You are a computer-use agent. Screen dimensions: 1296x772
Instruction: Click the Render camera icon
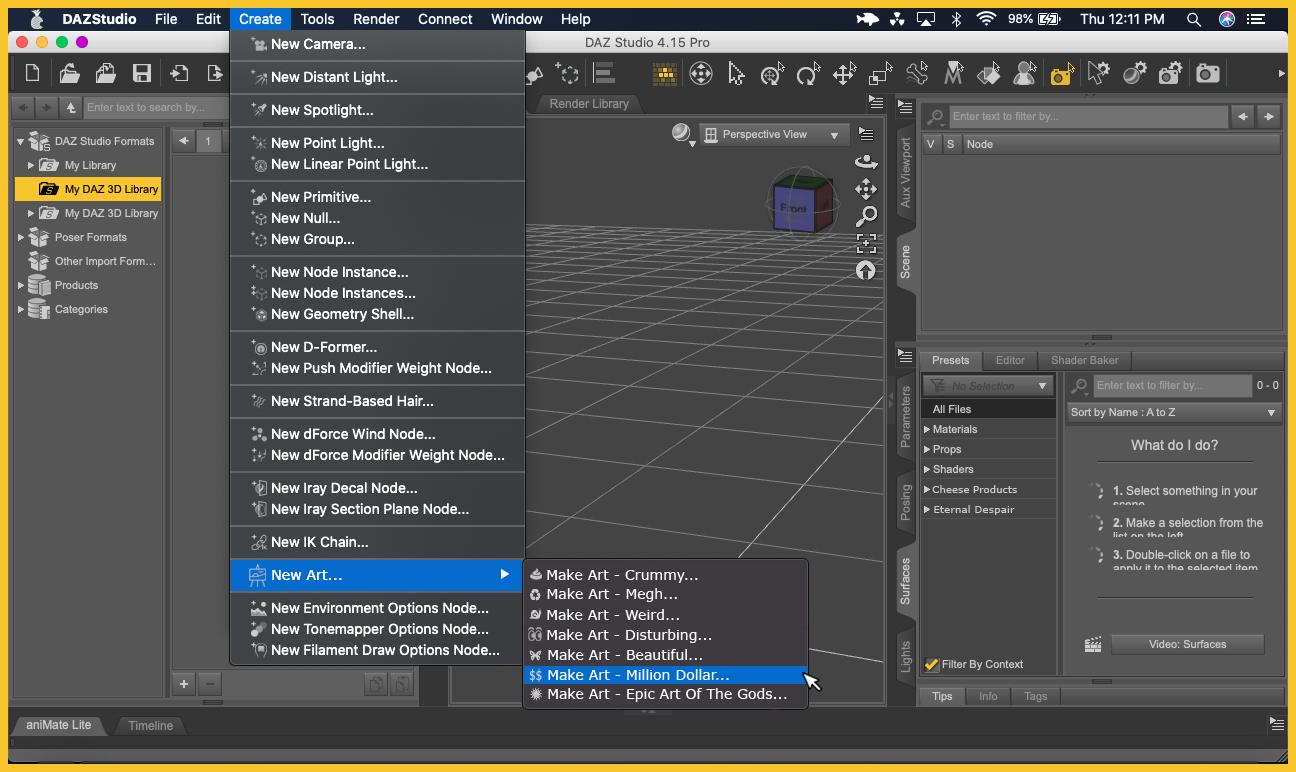point(1207,73)
